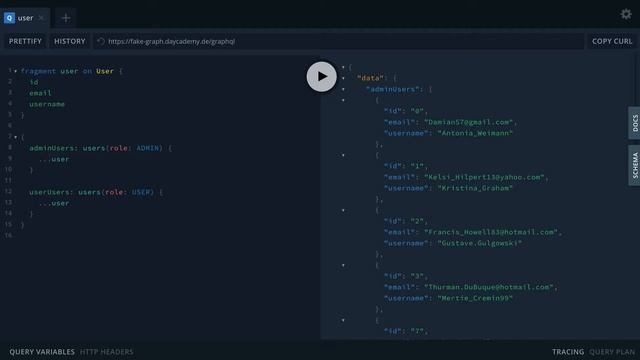Collapse the query block on line 7
The width and height of the screenshot is (640, 360).
point(16,137)
